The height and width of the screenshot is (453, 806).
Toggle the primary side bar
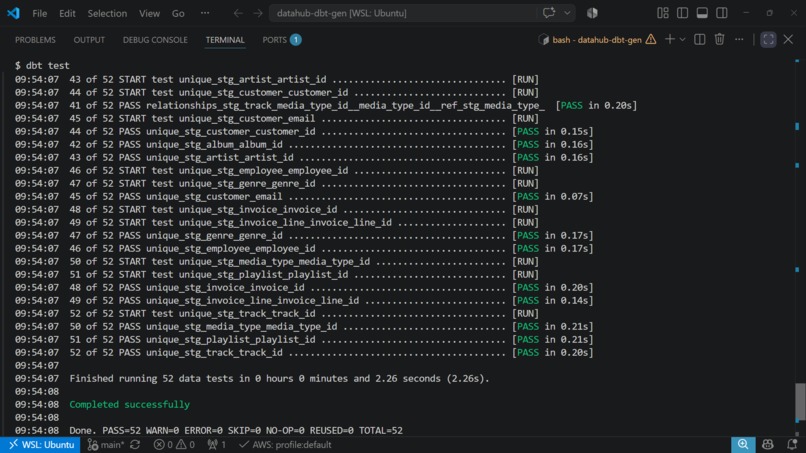(682, 13)
